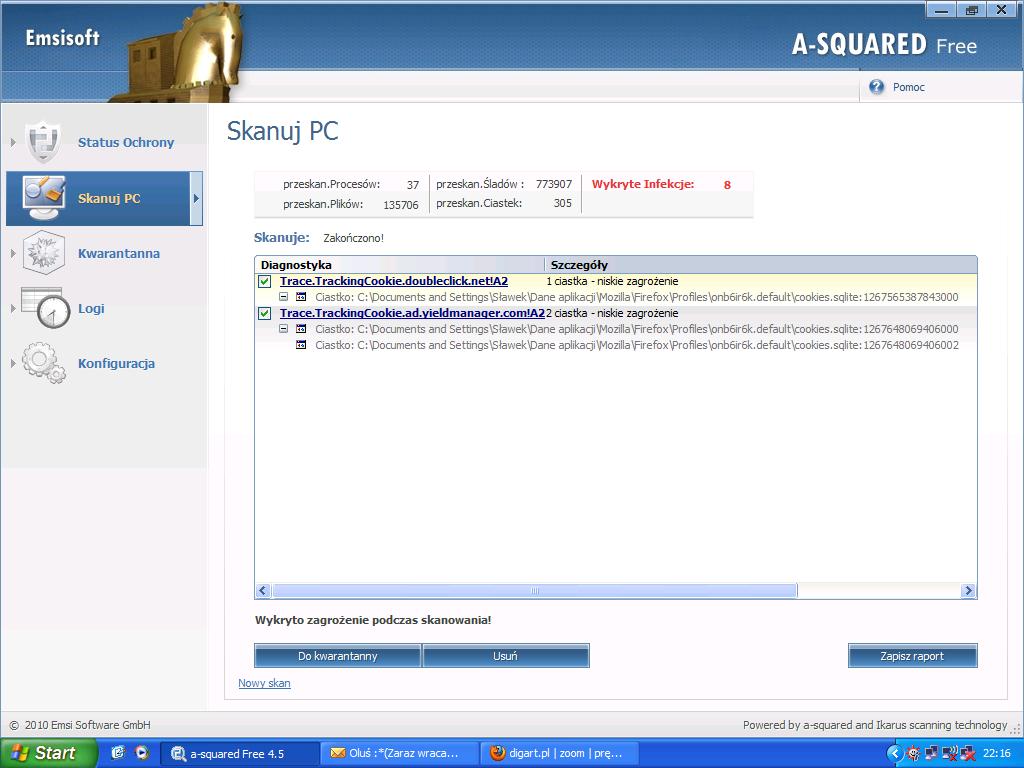Uncheck the Trace.TrackingCookie.doubleclick.net checkbox
The height and width of the screenshot is (768, 1024).
coord(264,281)
